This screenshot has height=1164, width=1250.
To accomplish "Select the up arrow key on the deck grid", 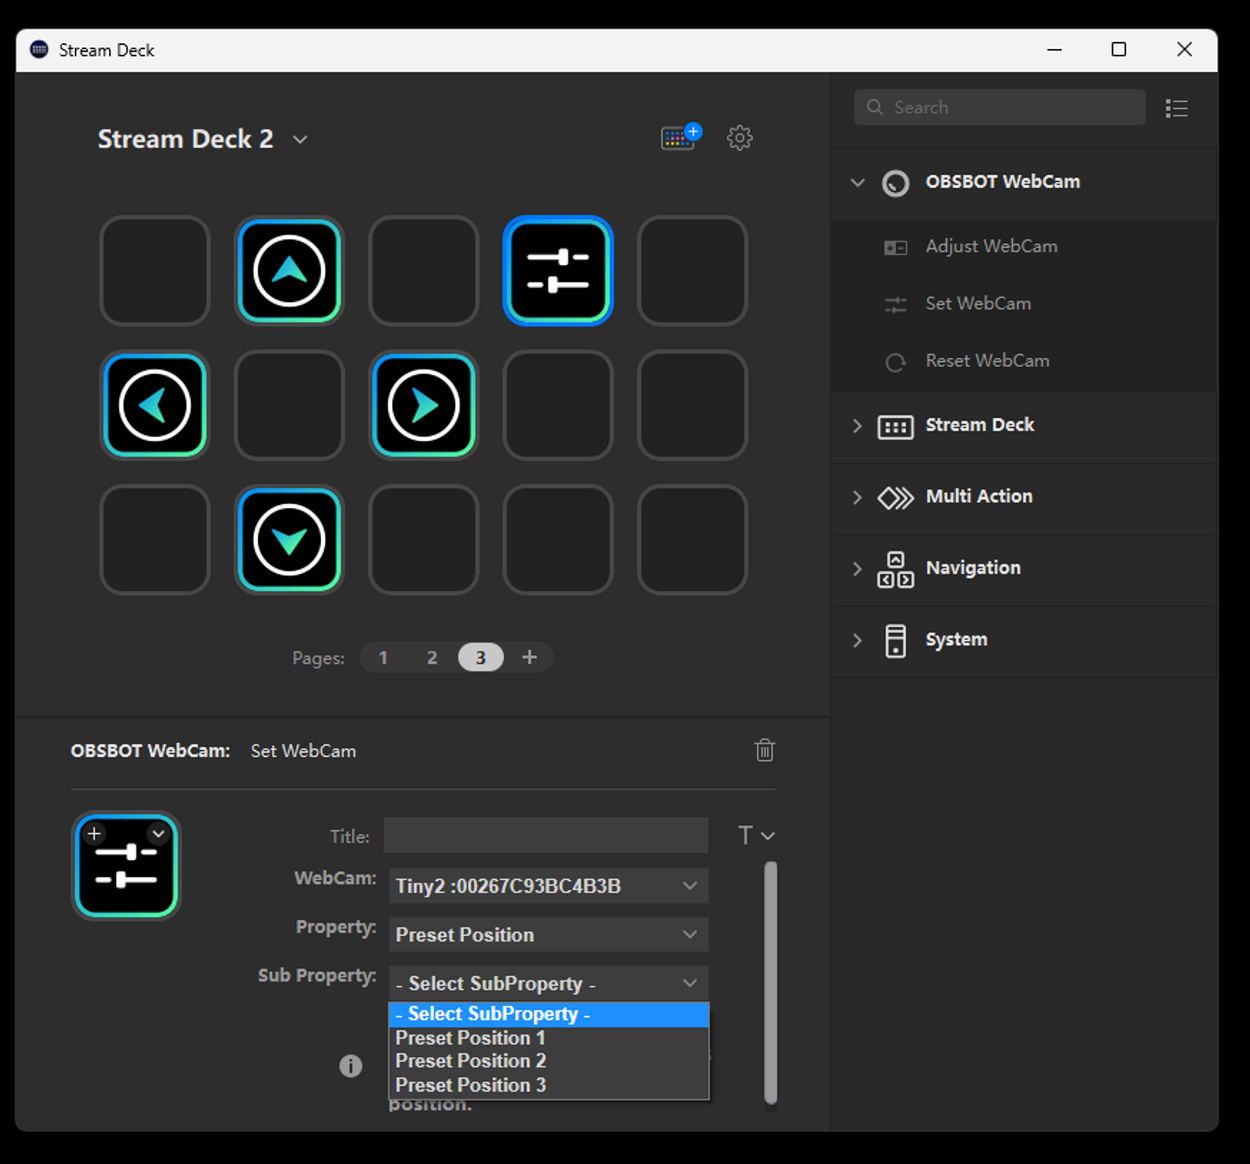I will pyautogui.click(x=289, y=270).
